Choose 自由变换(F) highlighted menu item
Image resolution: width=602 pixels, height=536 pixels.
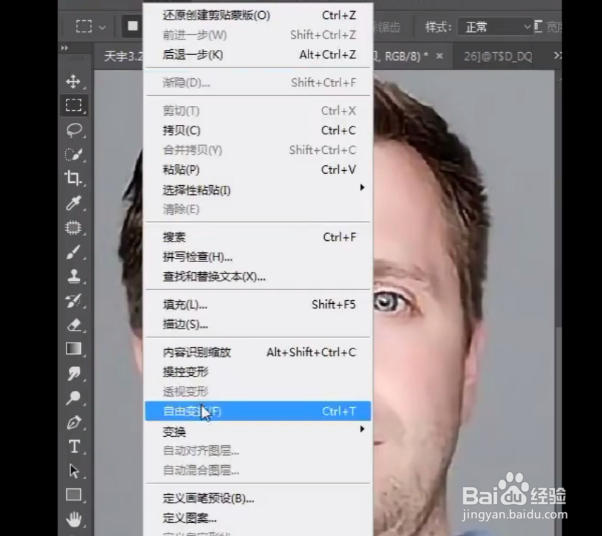pyautogui.click(x=258, y=411)
